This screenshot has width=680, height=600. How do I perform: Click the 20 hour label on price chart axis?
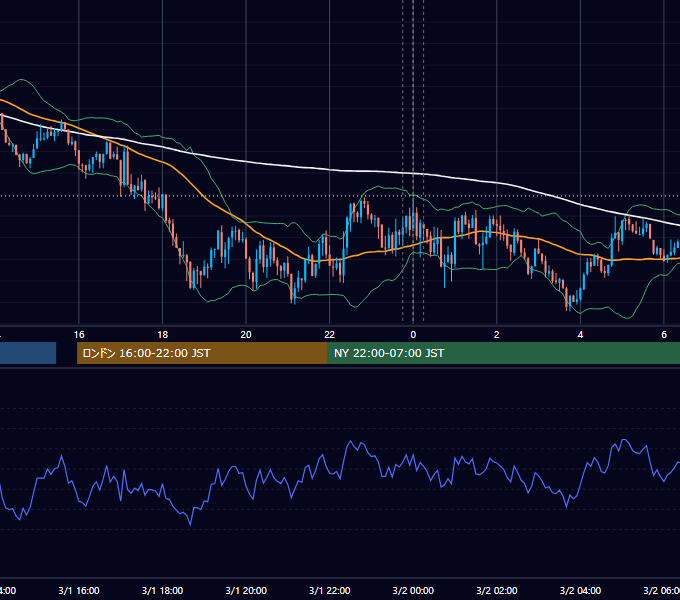point(246,335)
